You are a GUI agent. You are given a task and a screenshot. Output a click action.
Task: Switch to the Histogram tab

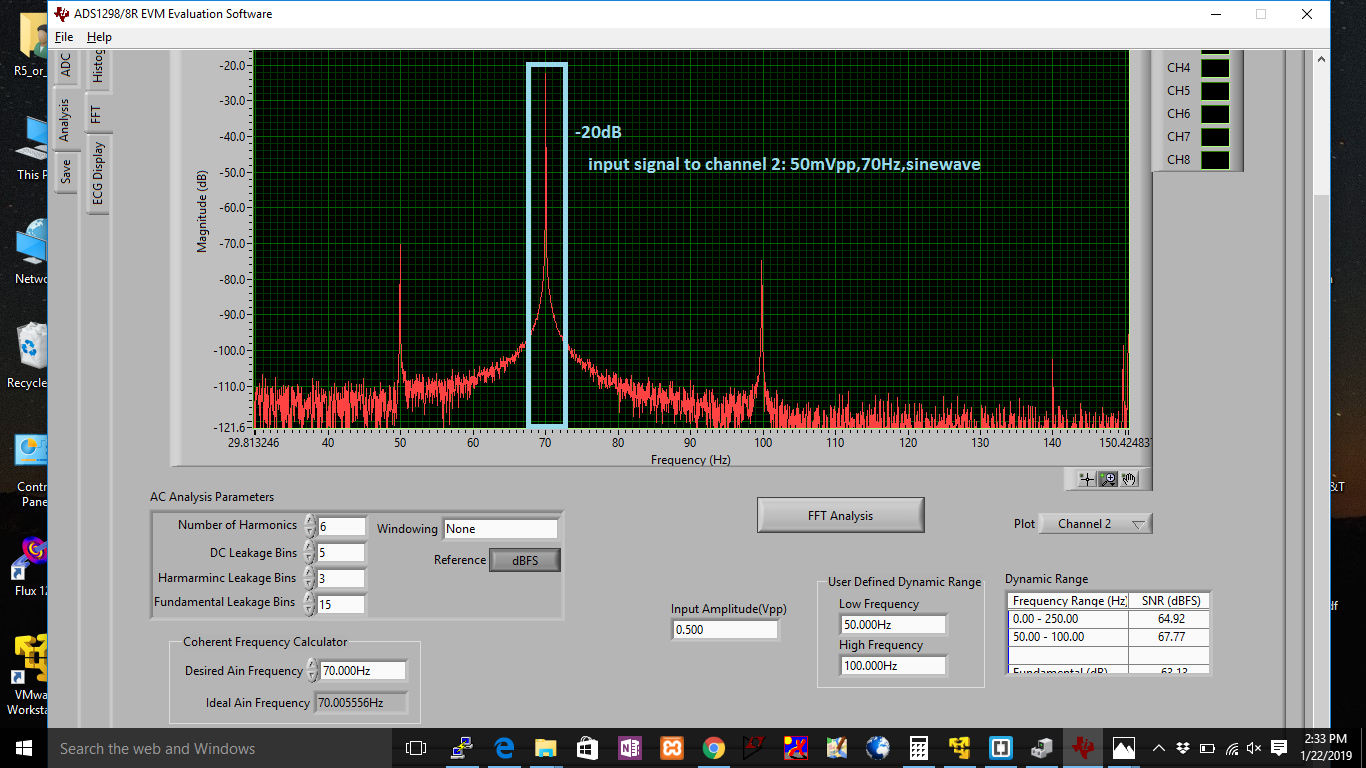pos(97,68)
